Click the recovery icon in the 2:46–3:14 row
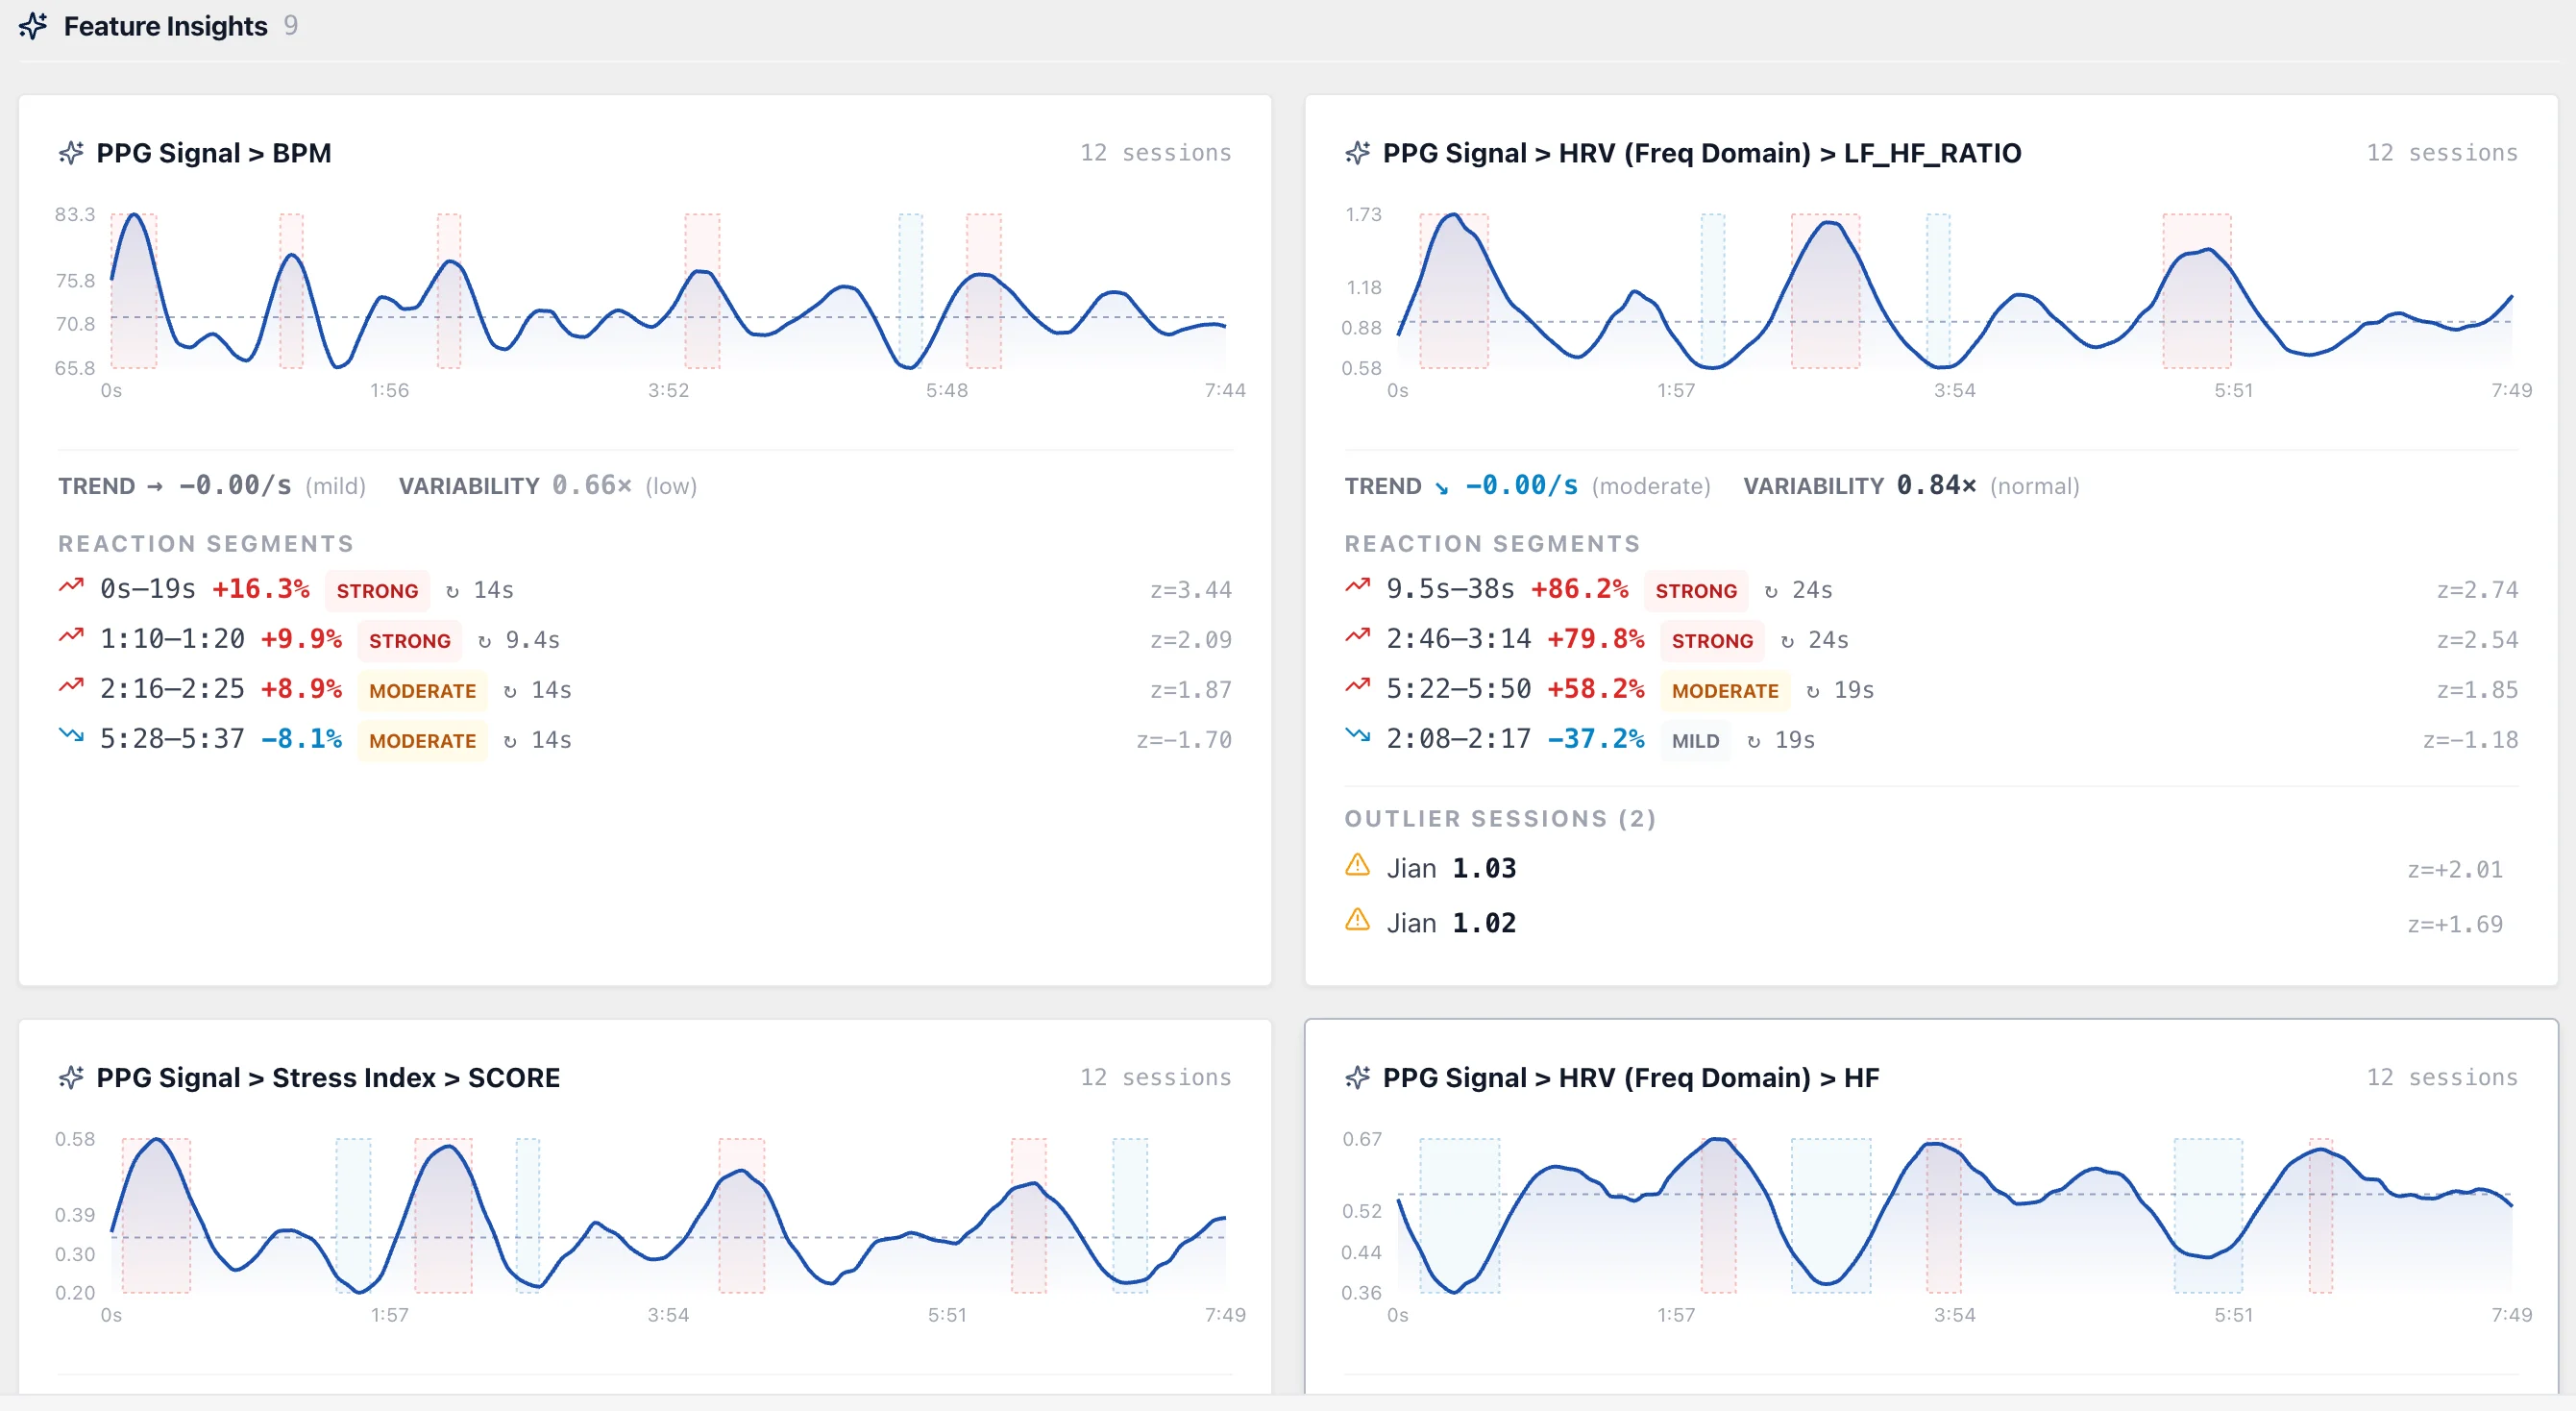2576x1411 pixels. point(1787,642)
